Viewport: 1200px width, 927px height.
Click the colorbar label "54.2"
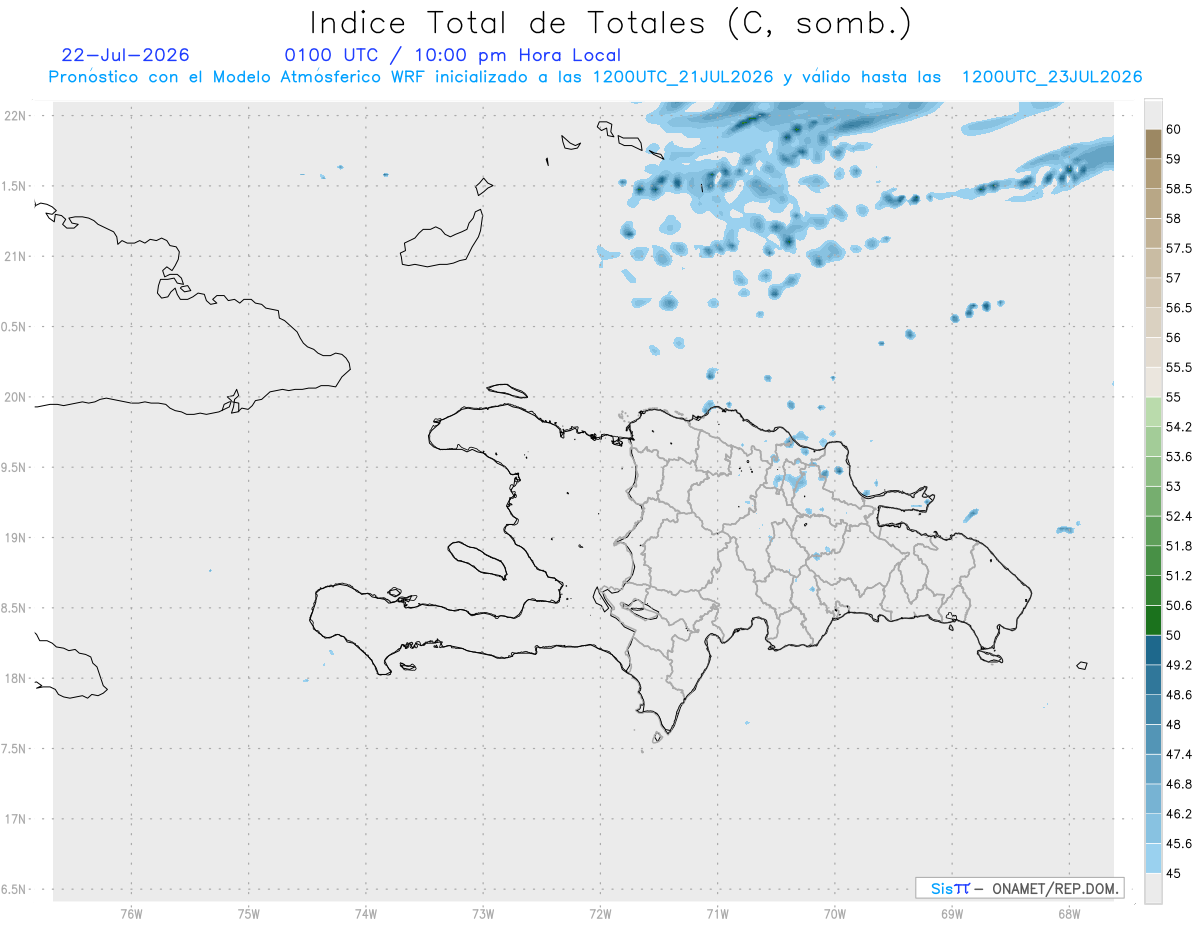tap(1179, 427)
